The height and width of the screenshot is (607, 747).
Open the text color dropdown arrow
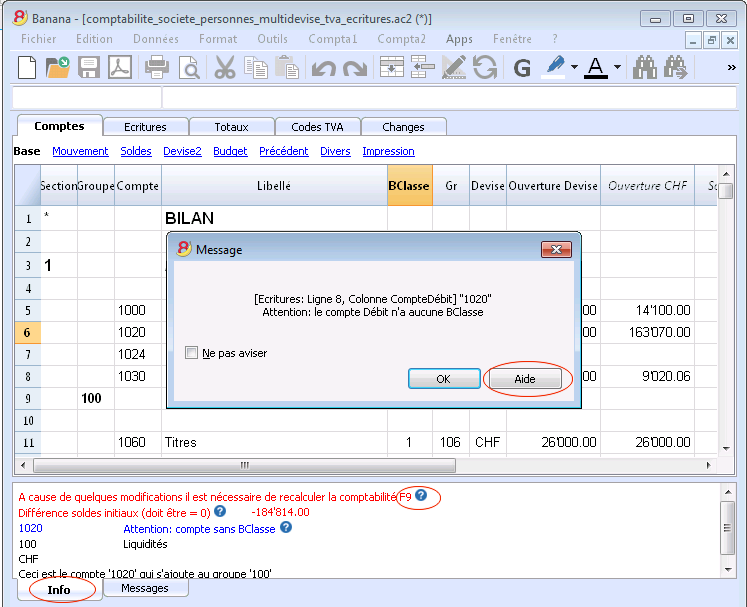617,67
